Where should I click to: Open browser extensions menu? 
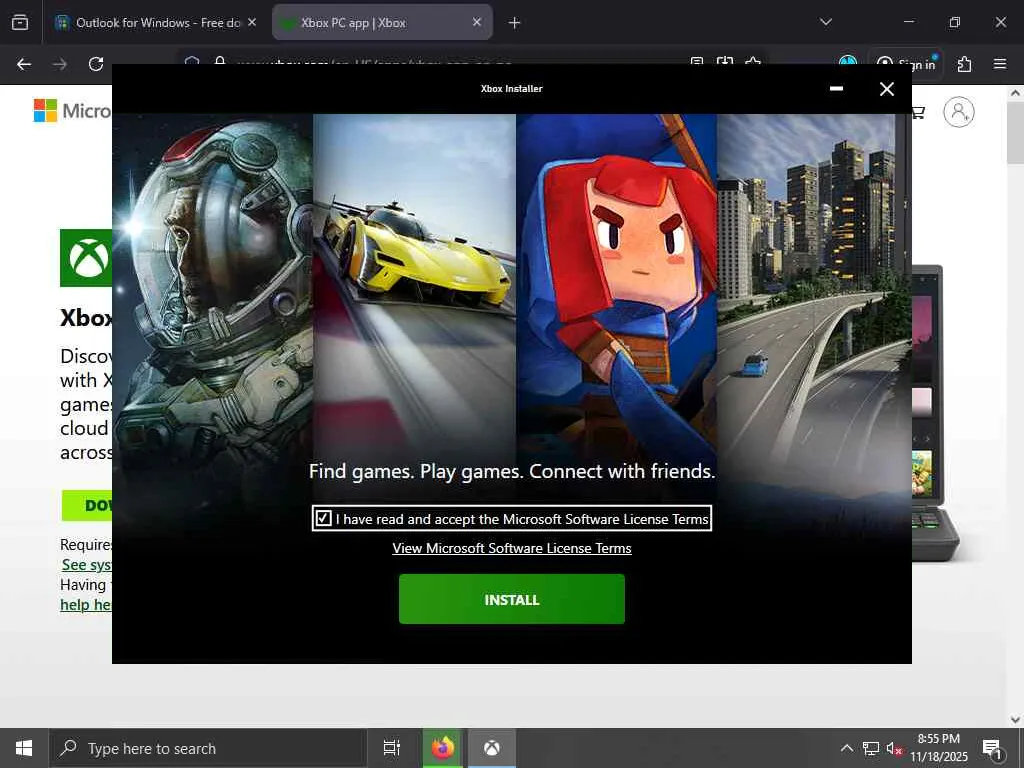coord(964,64)
